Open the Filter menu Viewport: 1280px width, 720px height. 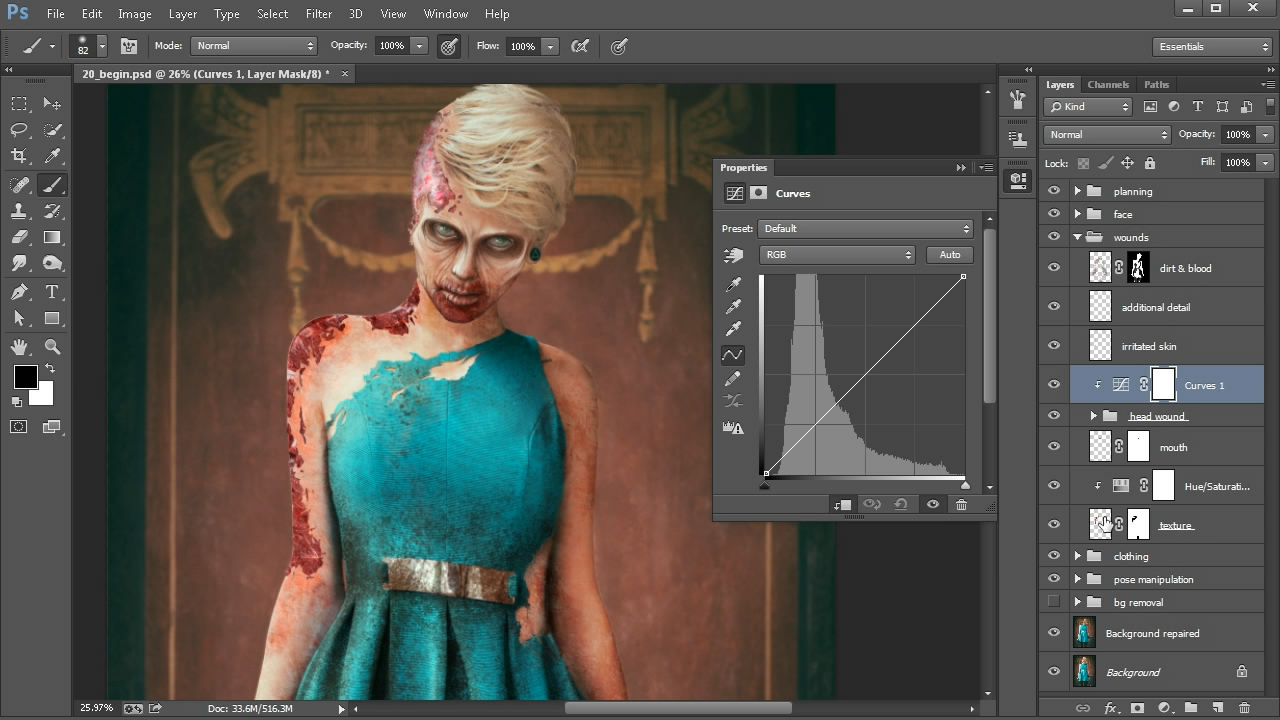tap(319, 14)
